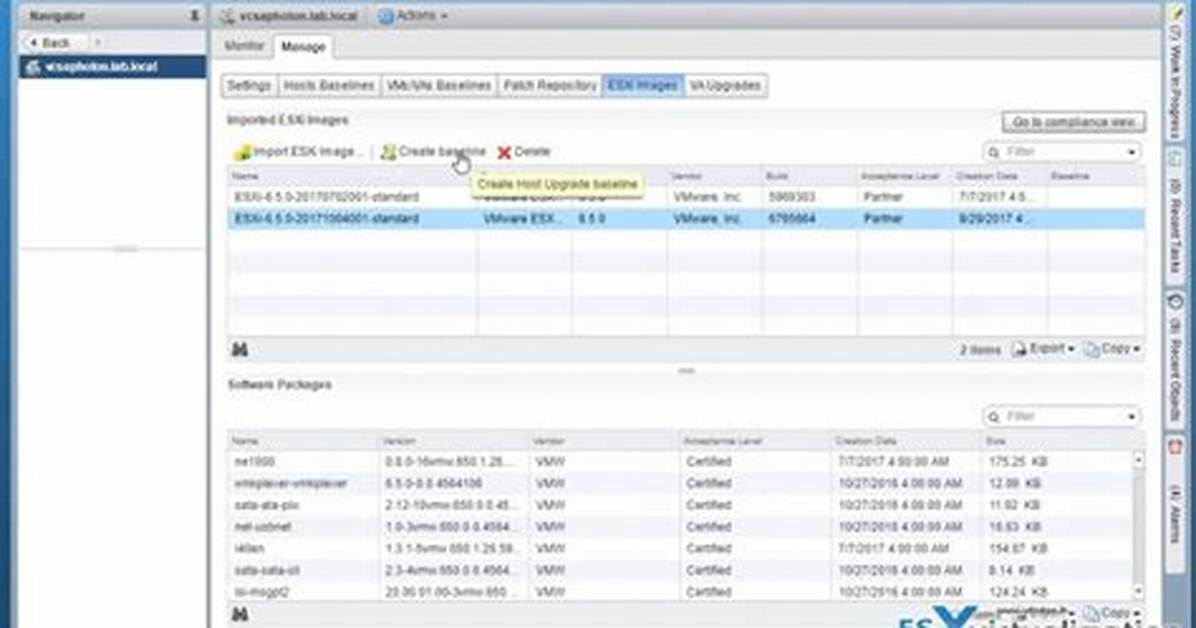
Task: Pin the Navigator panel
Action: click(194, 15)
